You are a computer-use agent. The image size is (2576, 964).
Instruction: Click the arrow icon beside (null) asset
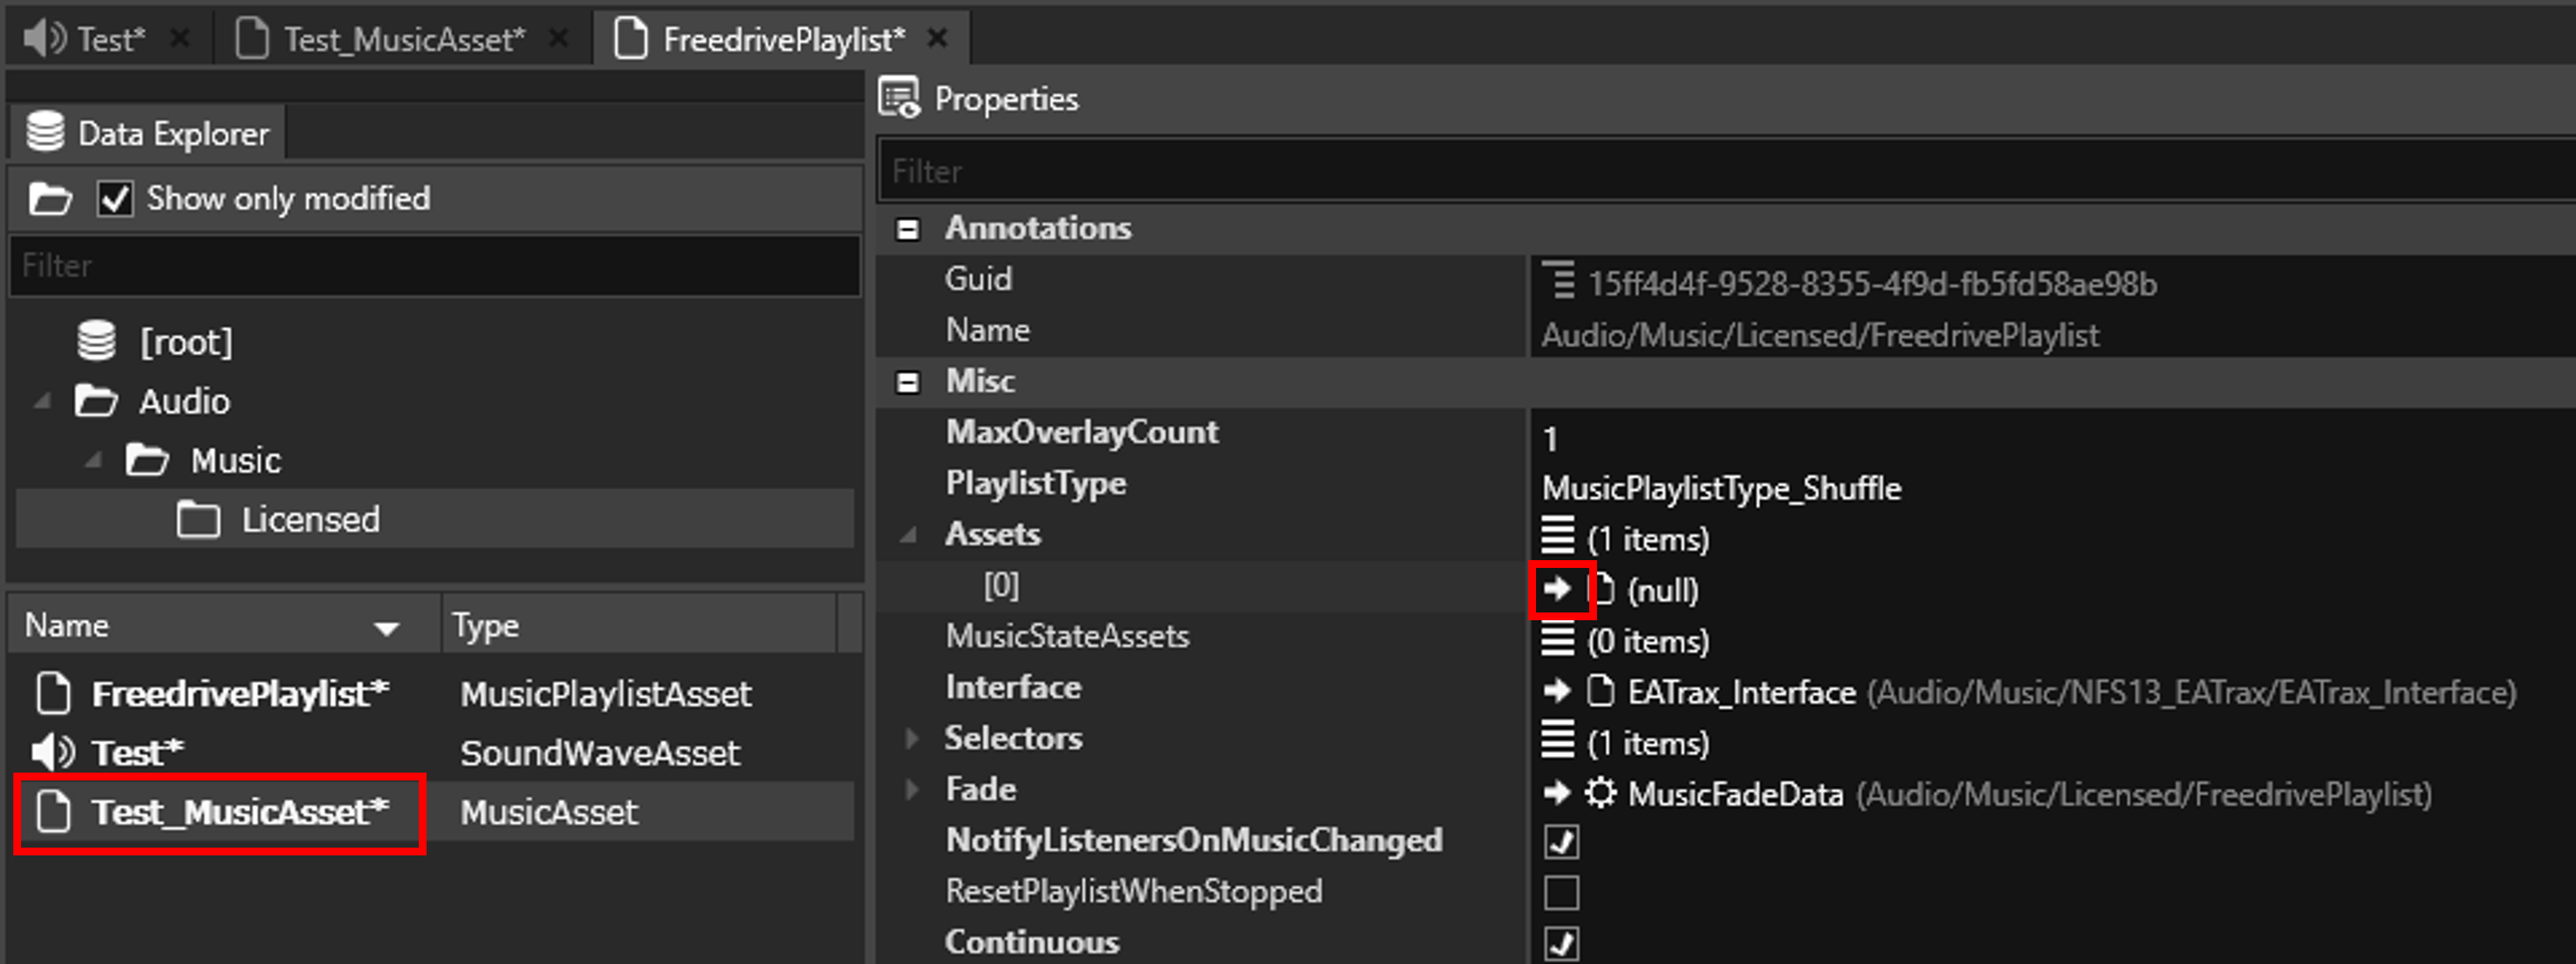1557,590
